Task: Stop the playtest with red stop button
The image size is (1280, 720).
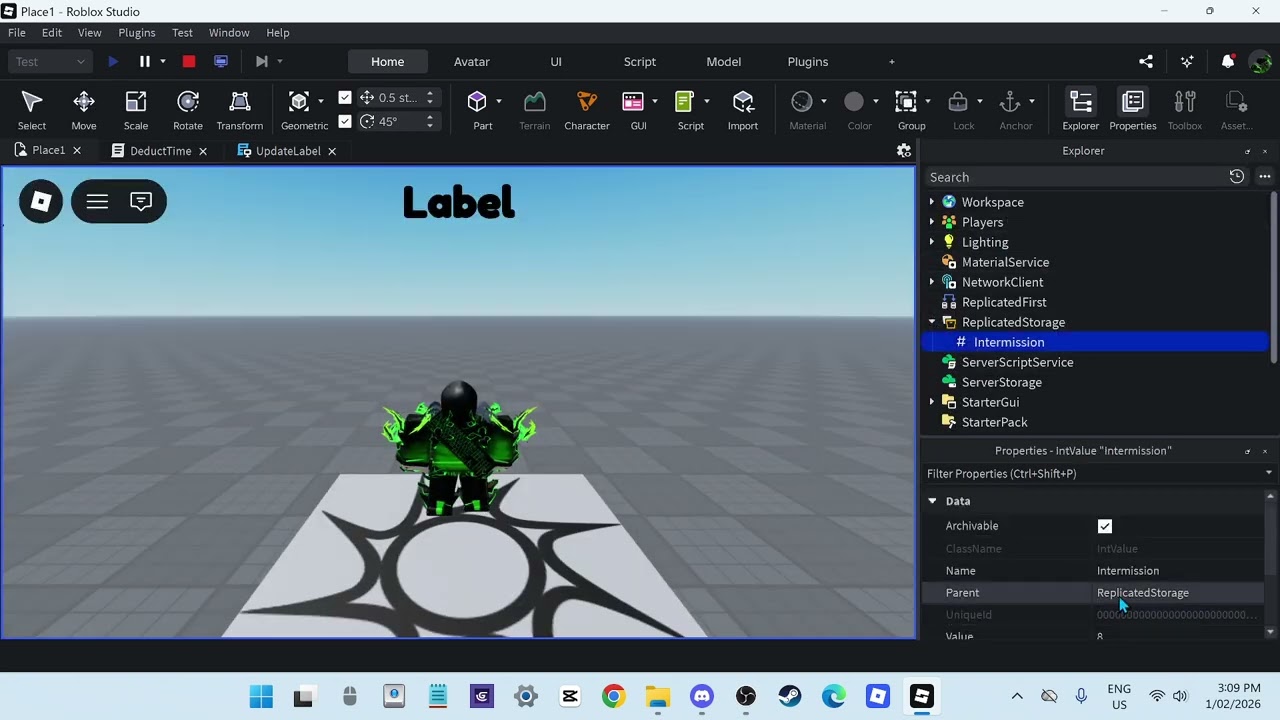Action: click(x=189, y=62)
